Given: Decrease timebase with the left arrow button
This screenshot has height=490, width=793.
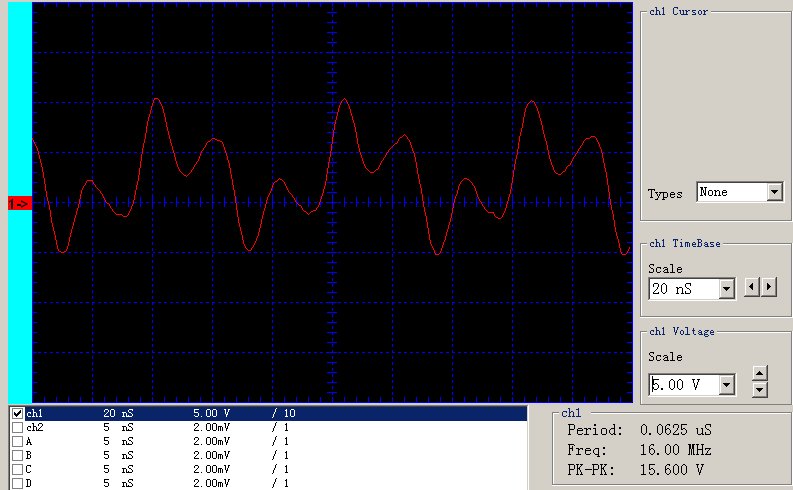Looking at the screenshot, I should click(752, 287).
